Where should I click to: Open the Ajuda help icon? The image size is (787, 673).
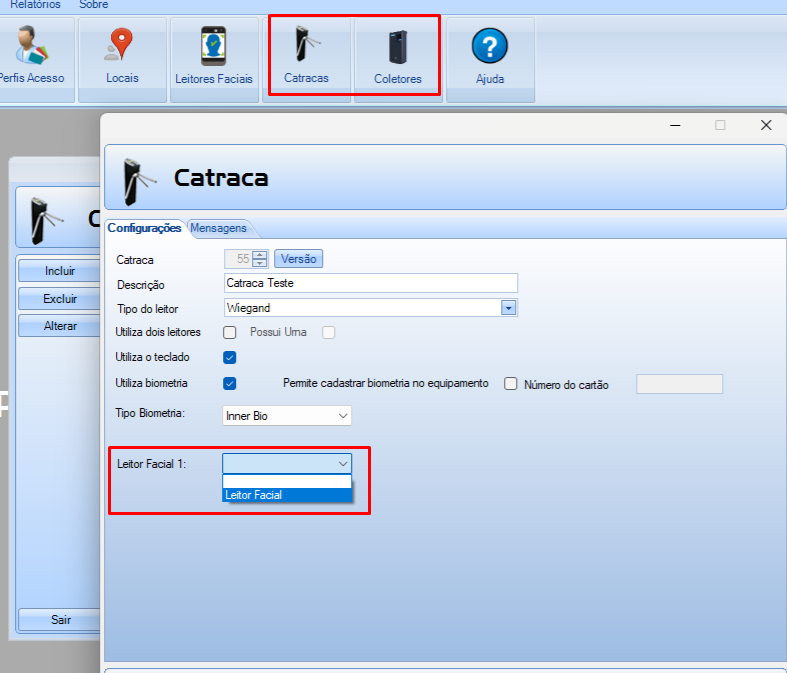(x=490, y=46)
